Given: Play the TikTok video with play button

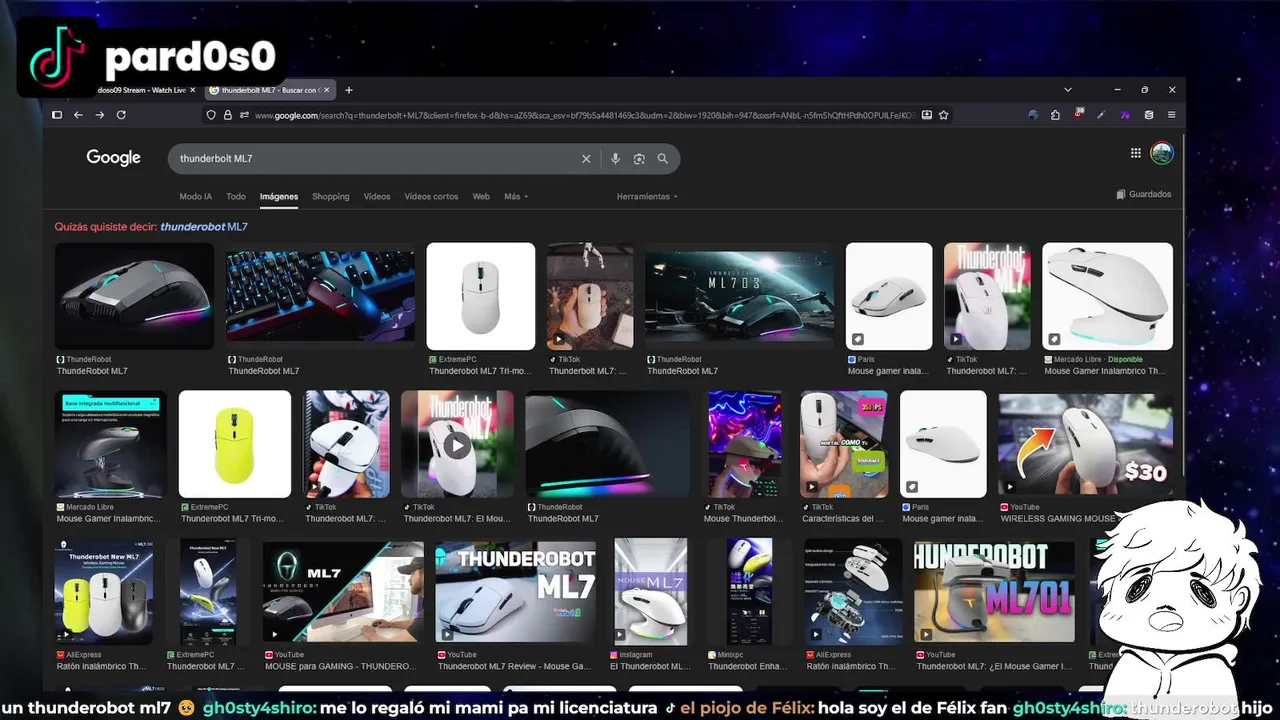Looking at the screenshot, I should pos(457,444).
